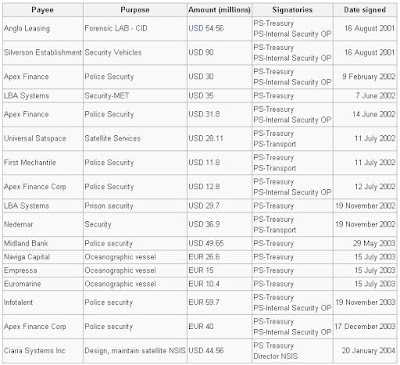
Task: Click the blue USD link in Anglo Leasing row
Action: point(196,28)
